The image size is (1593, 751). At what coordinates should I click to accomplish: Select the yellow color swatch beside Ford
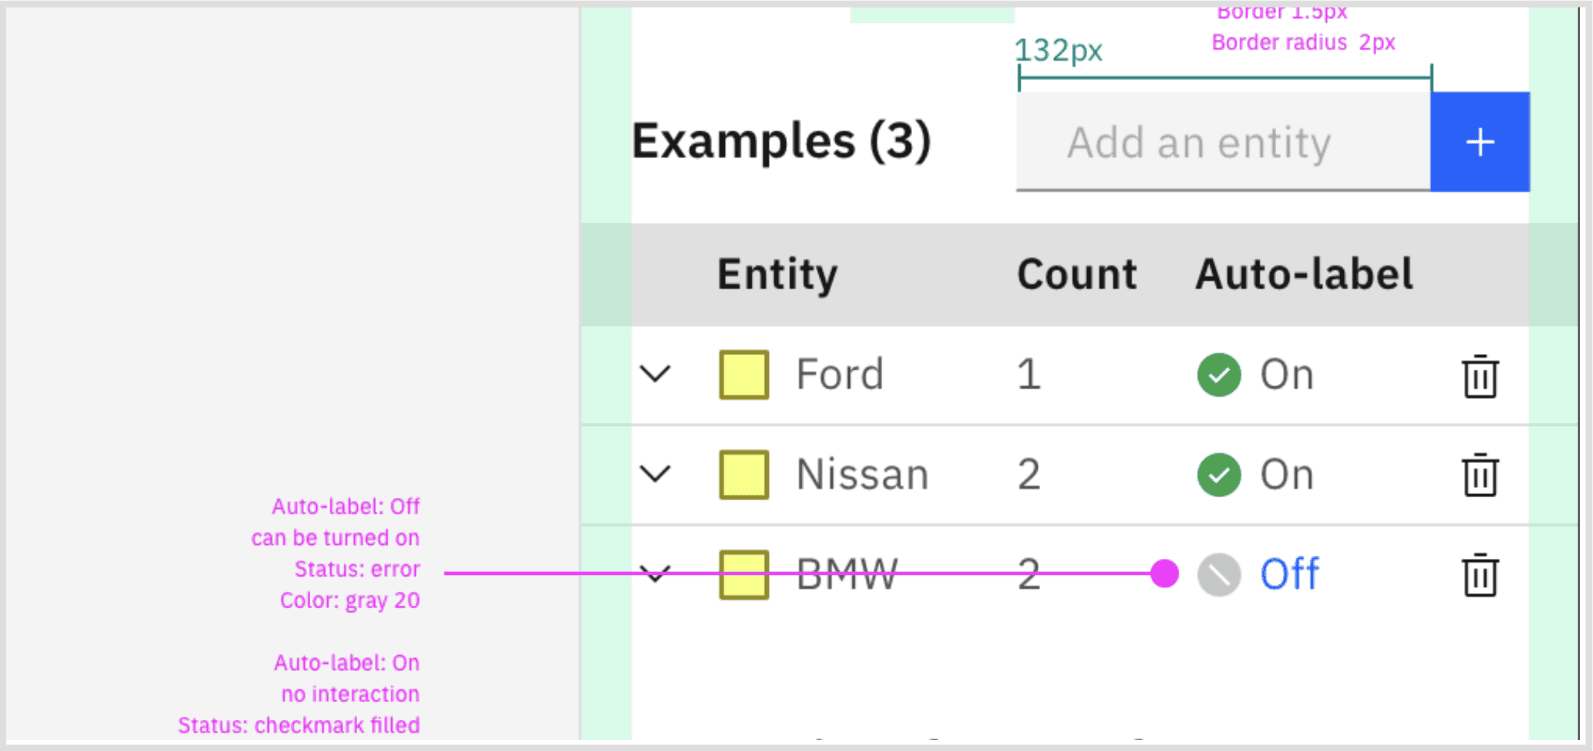tap(743, 374)
